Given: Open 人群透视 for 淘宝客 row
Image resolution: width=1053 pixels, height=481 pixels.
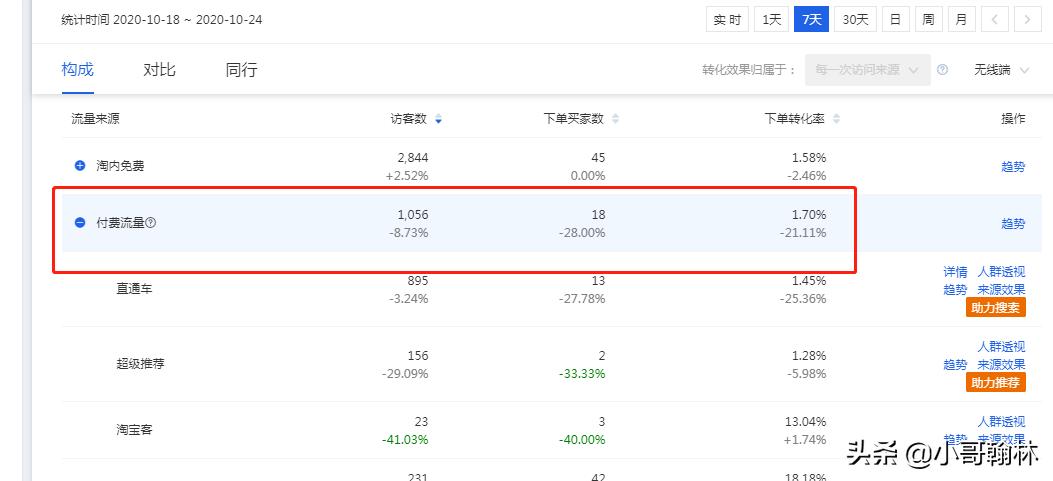Looking at the screenshot, I should click(1001, 422).
